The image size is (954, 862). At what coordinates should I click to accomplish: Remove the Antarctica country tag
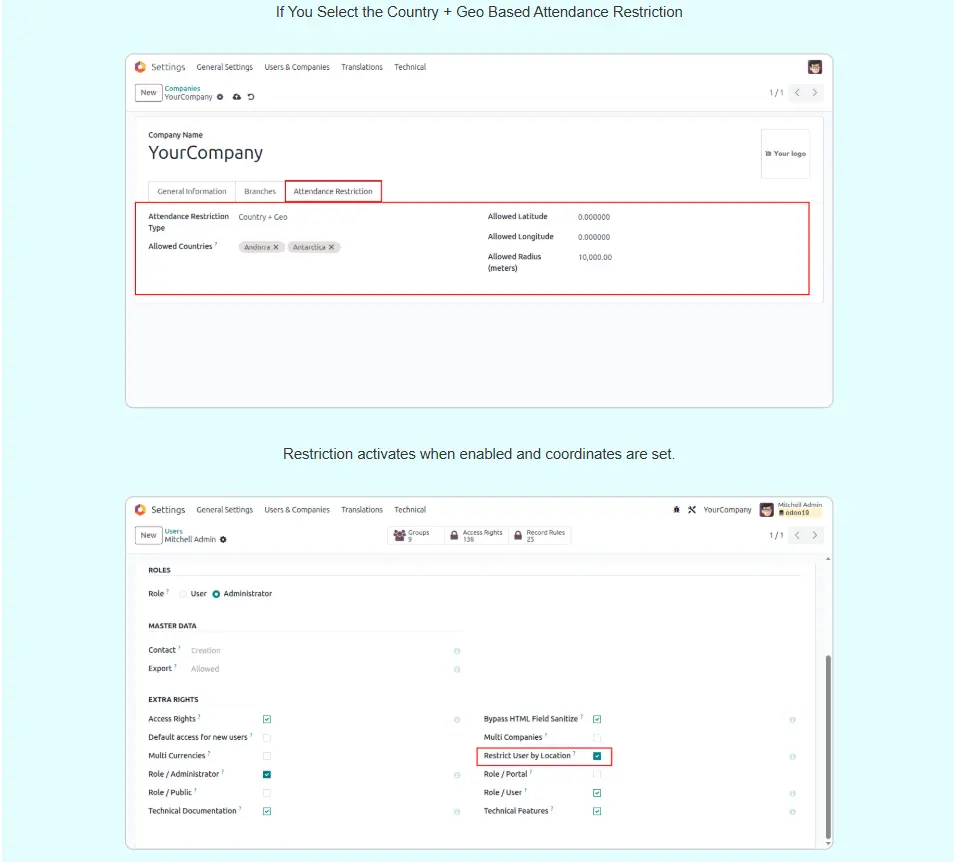pyautogui.click(x=332, y=247)
